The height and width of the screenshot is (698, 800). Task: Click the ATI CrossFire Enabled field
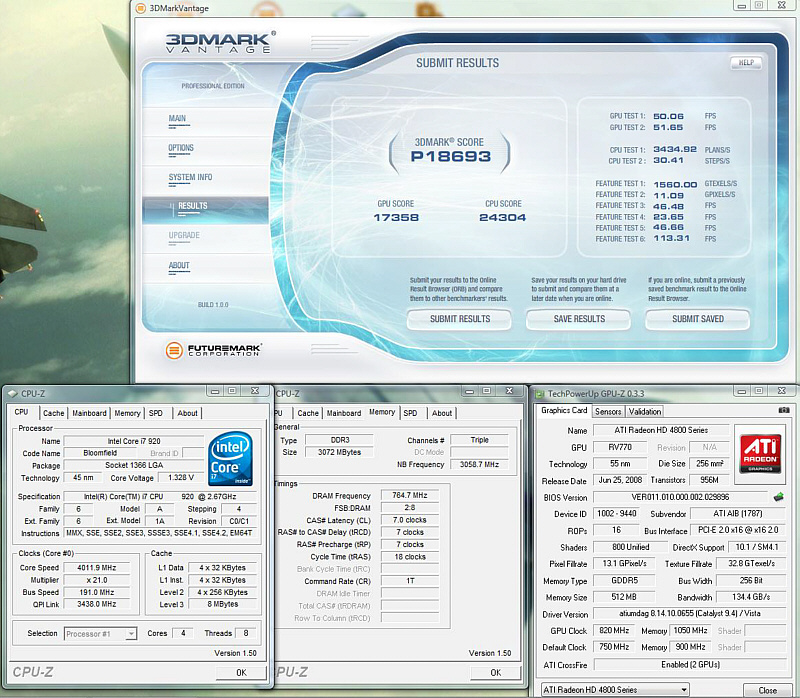(690, 665)
